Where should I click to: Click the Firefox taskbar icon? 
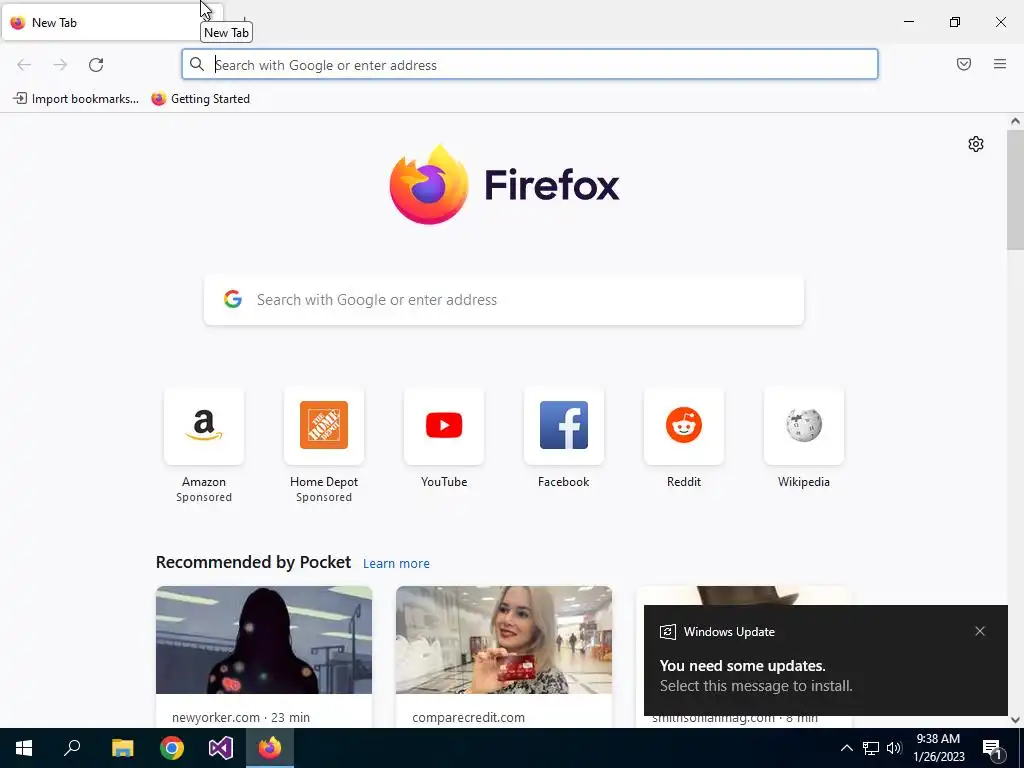pyautogui.click(x=270, y=748)
